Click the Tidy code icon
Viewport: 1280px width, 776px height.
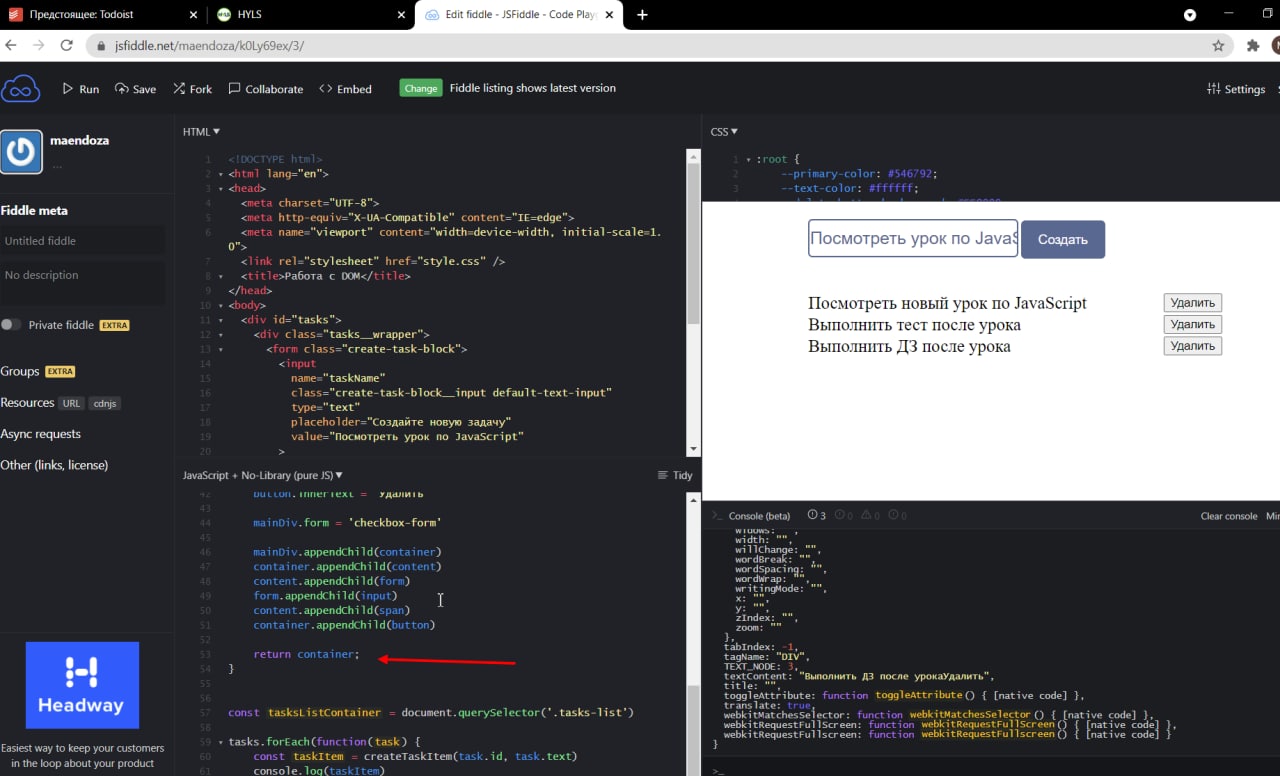[x=662, y=475]
